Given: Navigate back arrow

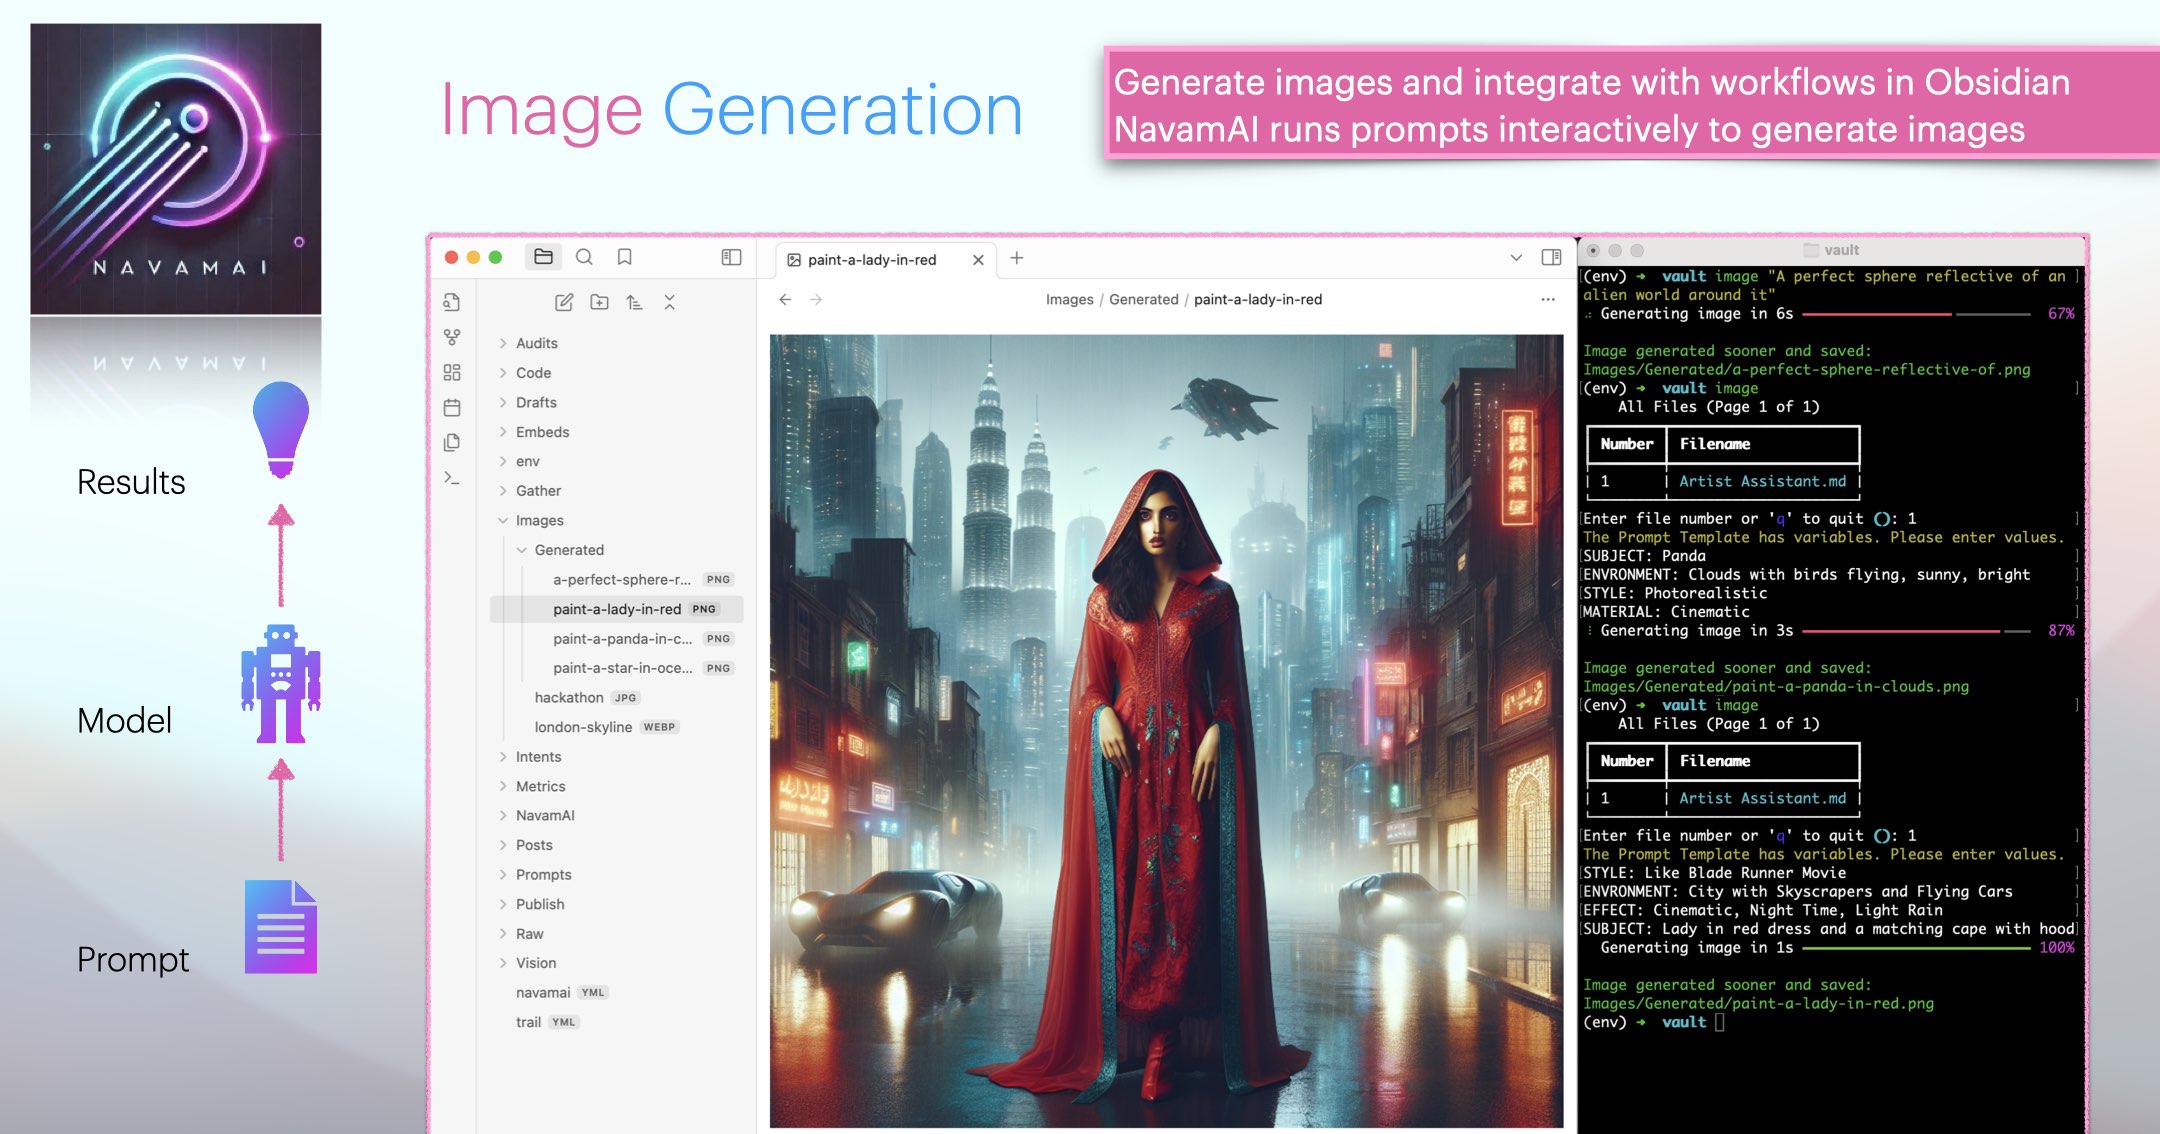Looking at the screenshot, I should [x=786, y=299].
